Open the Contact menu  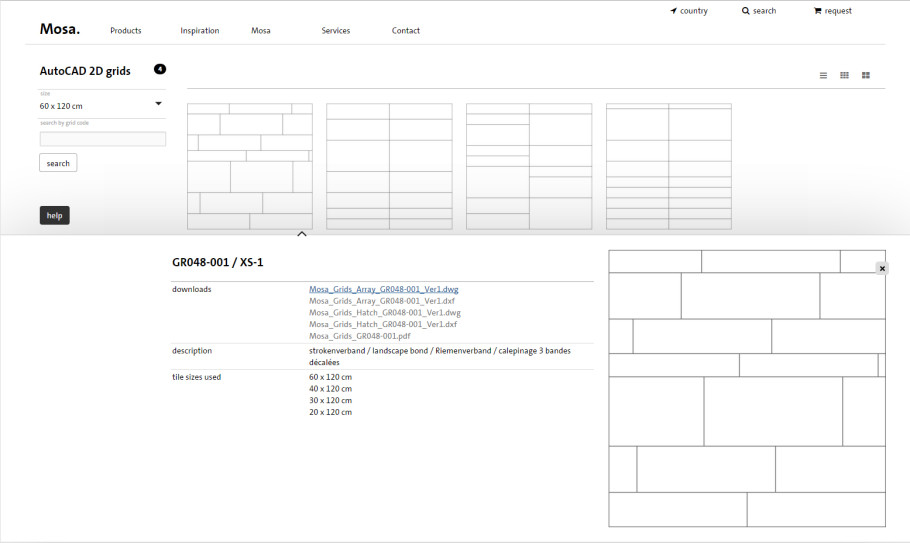(x=406, y=31)
